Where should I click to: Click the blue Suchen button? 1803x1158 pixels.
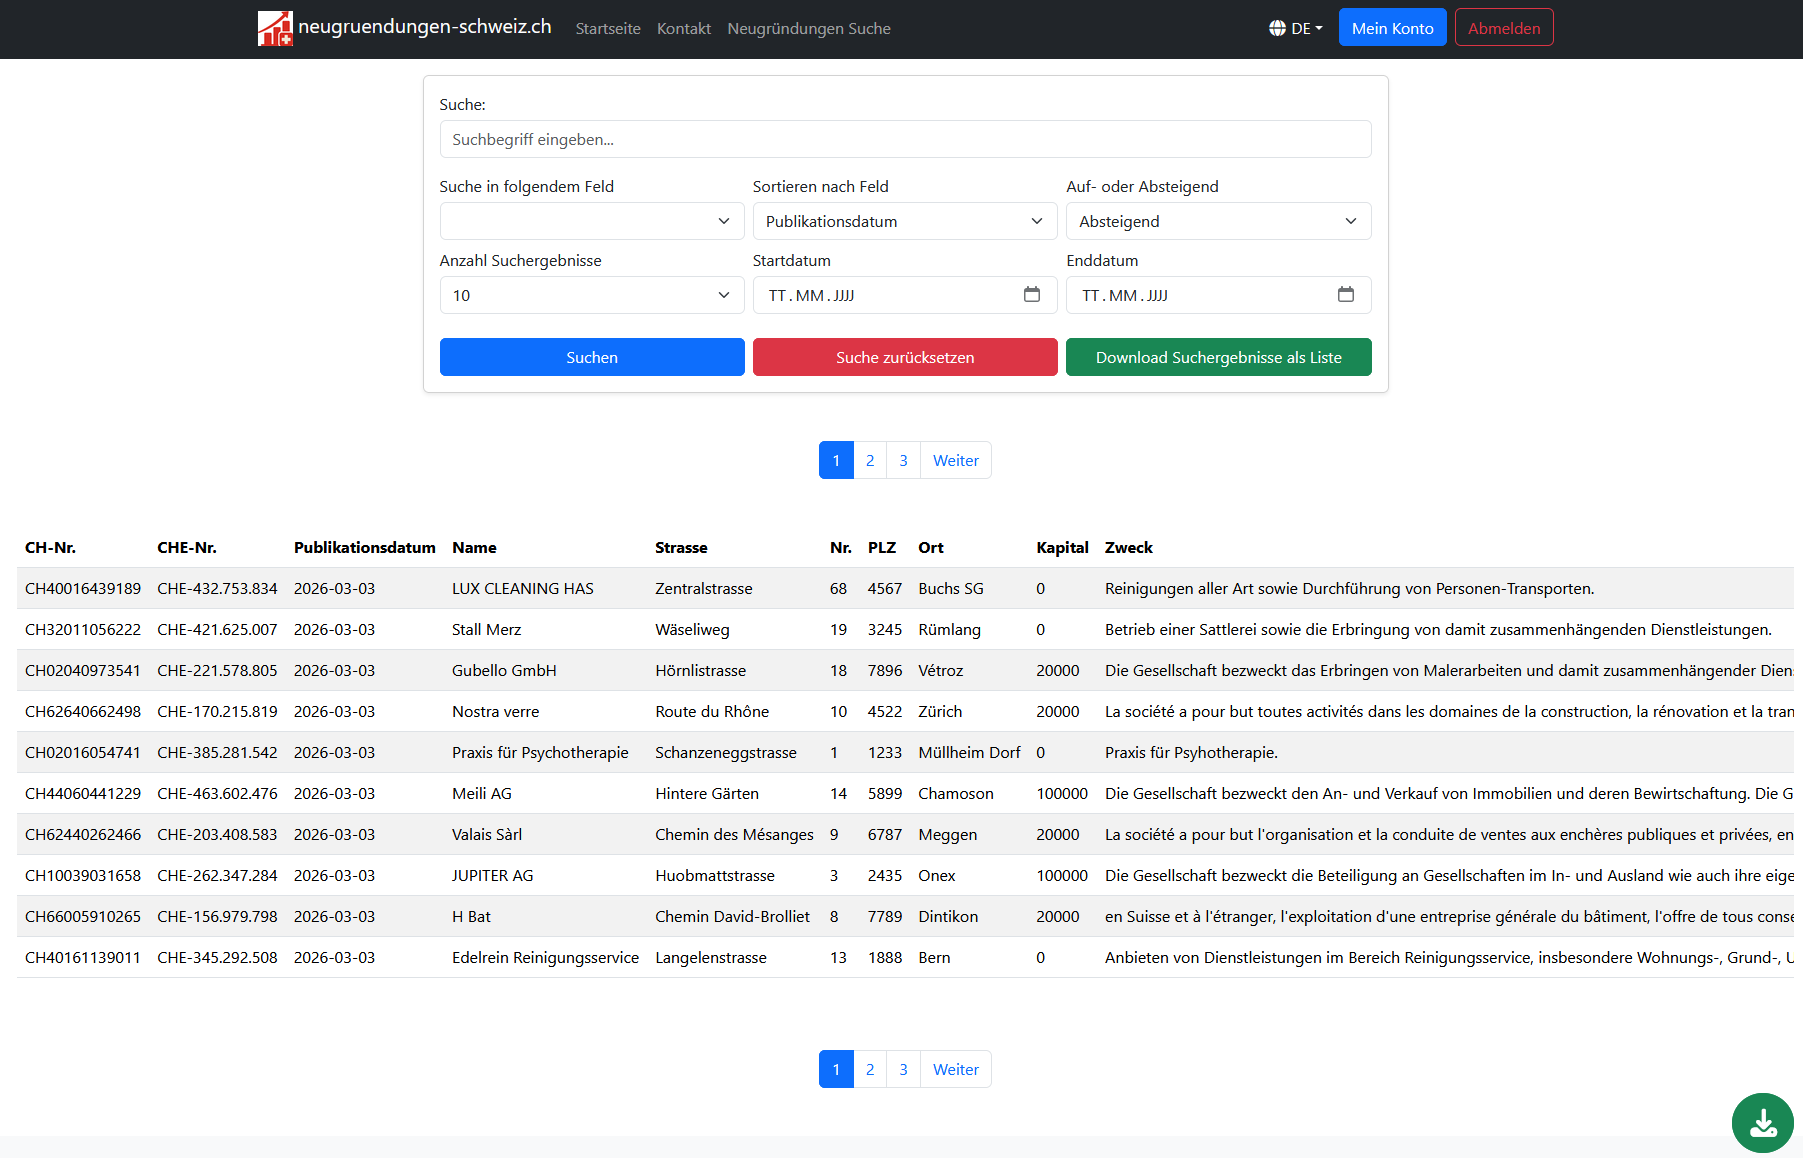(x=592, y=357)
